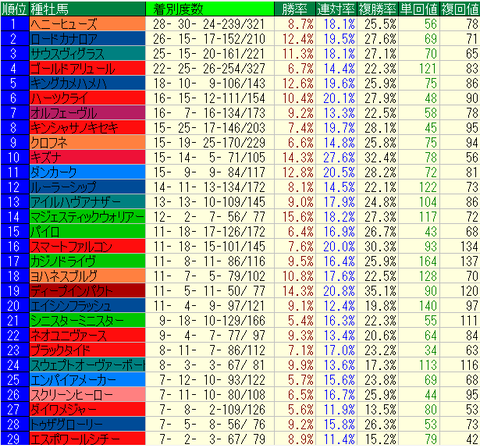Viewport: 480px width, 448px height.
Task: Select the stallion クロフネ
Action: [x=87, y=143]
